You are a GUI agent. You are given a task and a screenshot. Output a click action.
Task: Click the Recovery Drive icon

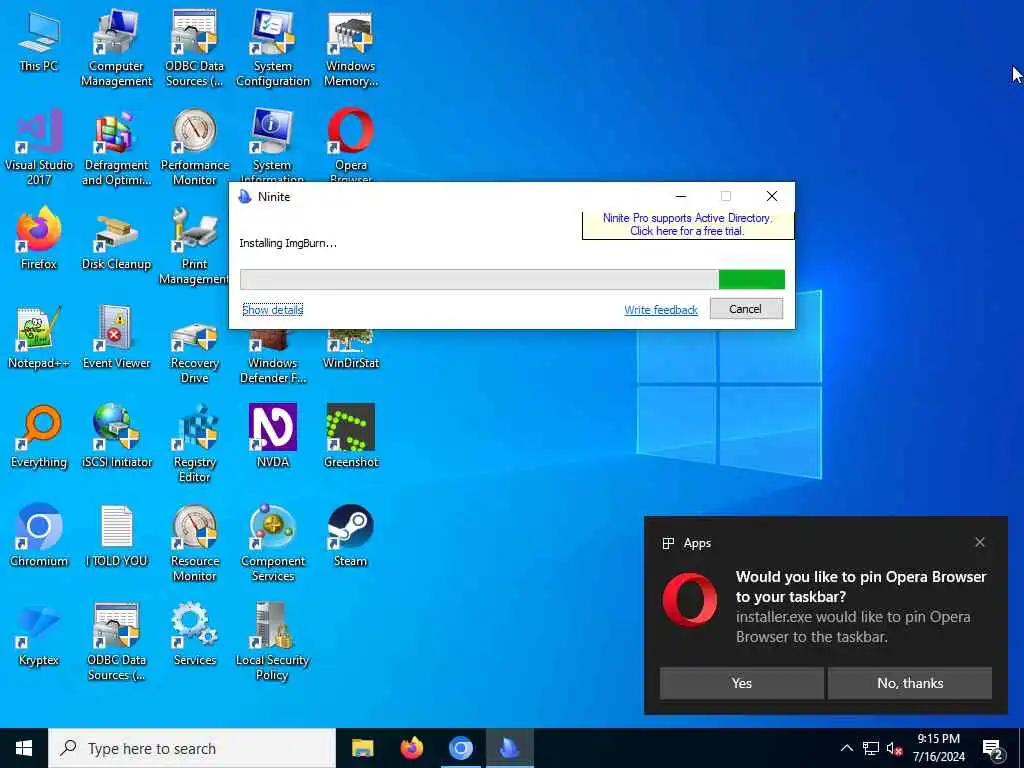coord(195,353)
